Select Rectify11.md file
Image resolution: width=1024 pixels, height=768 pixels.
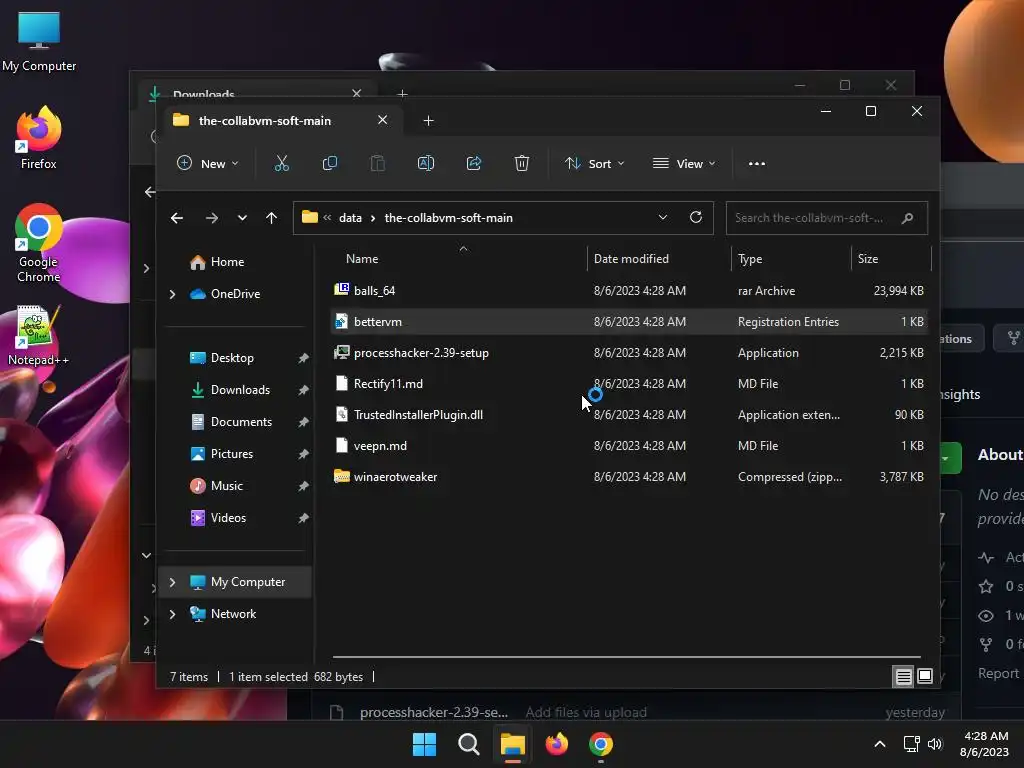click(x=630, y=383)
